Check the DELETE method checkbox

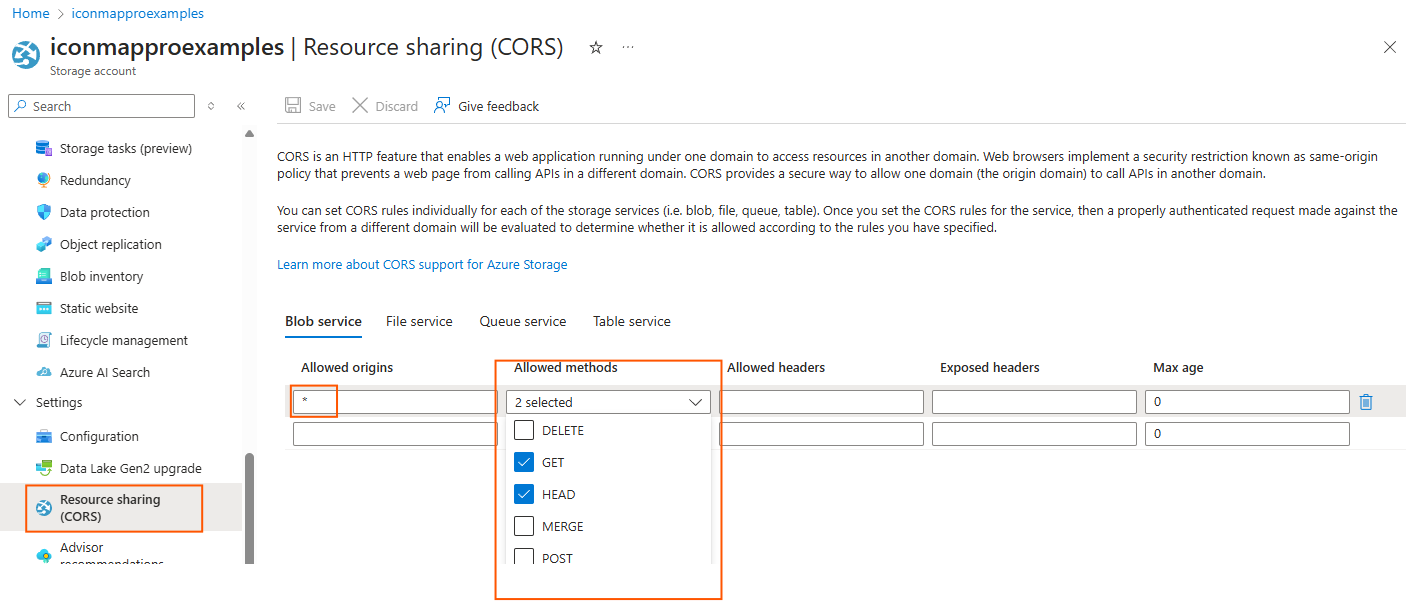click(x=524, y=431)
